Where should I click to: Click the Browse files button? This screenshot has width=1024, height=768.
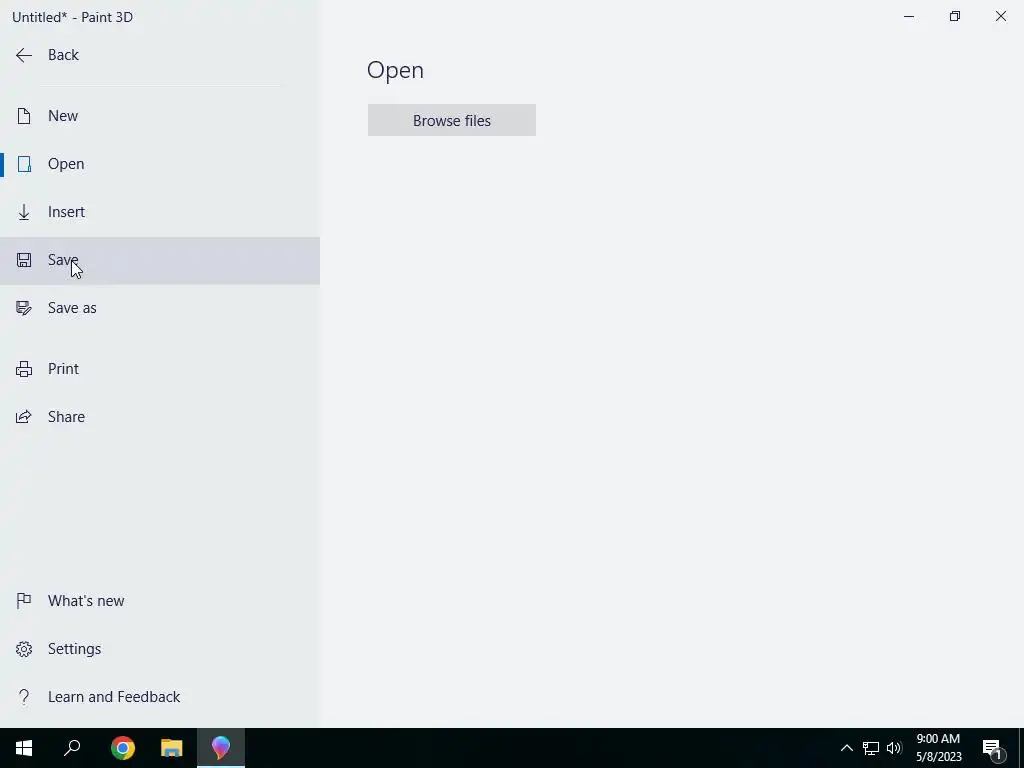pyautogui.click(x=452, y=120)
